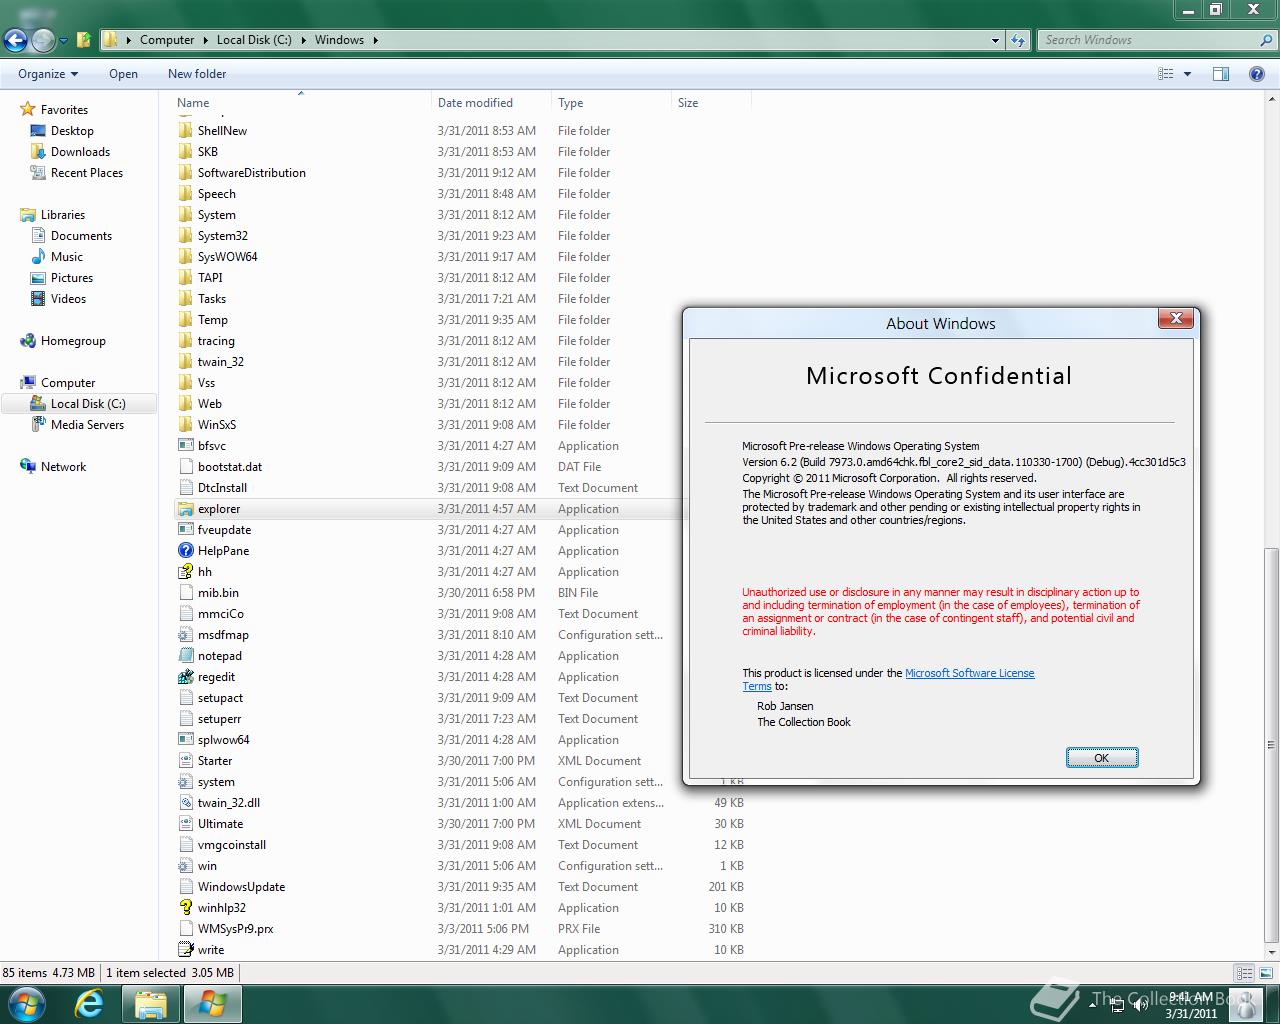This screenshot has height=1024, width=1280.
Task: Select Homegroup in navigation pane
Action: coord(73,341)
